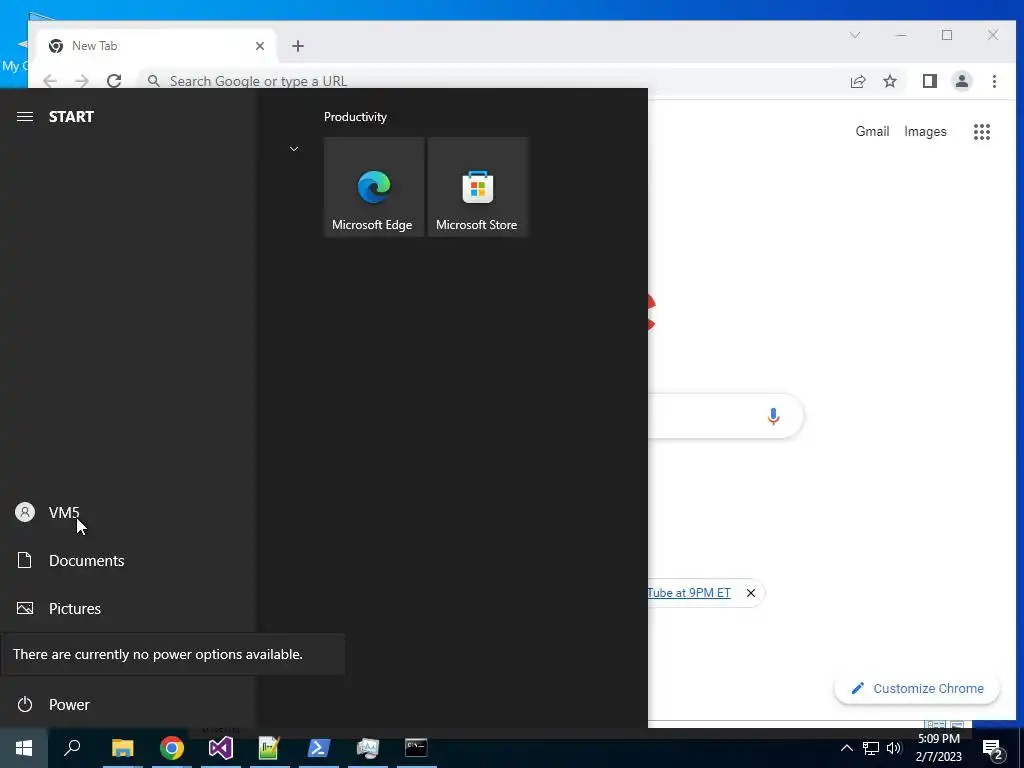Open the Microsoft Store tile
This screenshot has width=1024, height=768.
[477, 187]
